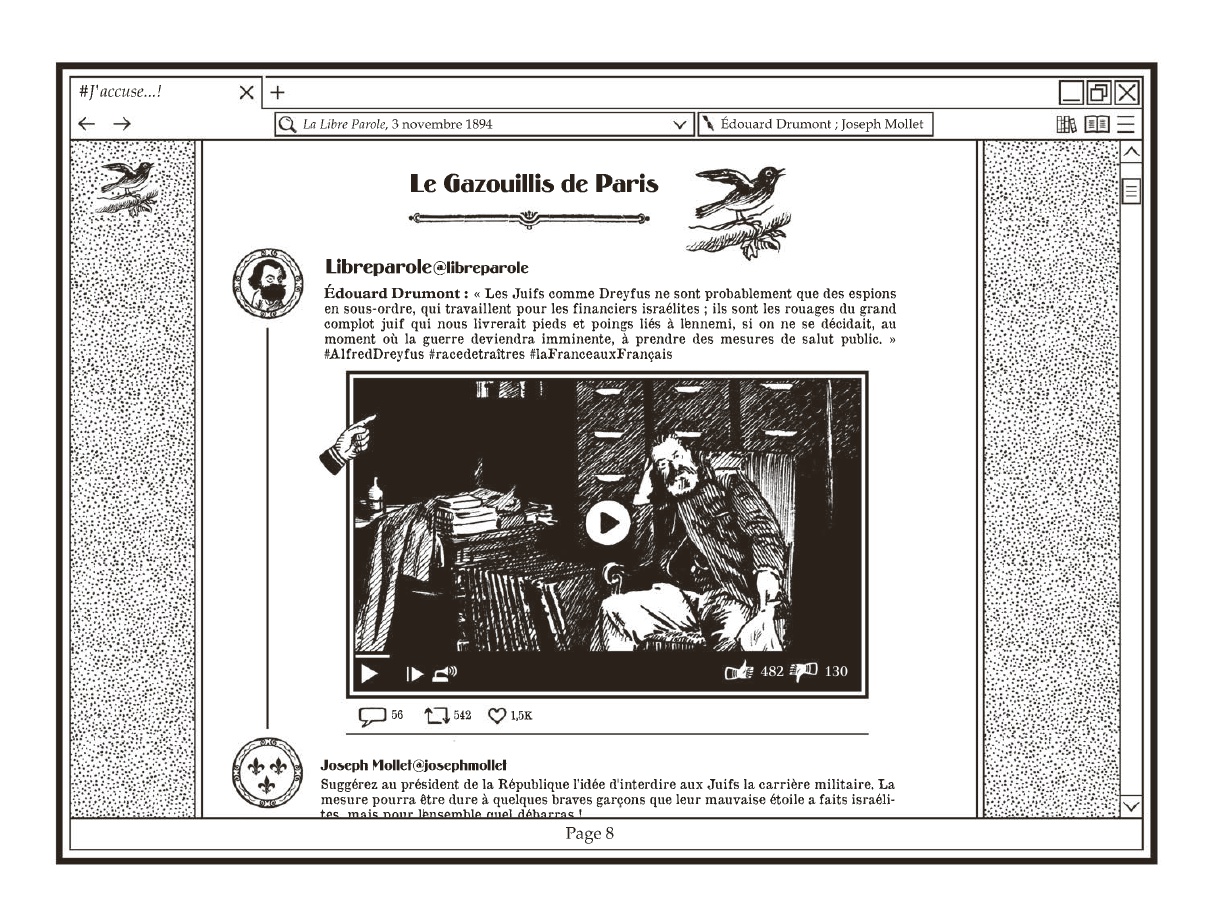Mute the video using volume icon
This screenshot has width=1214, height=924.
445,672
